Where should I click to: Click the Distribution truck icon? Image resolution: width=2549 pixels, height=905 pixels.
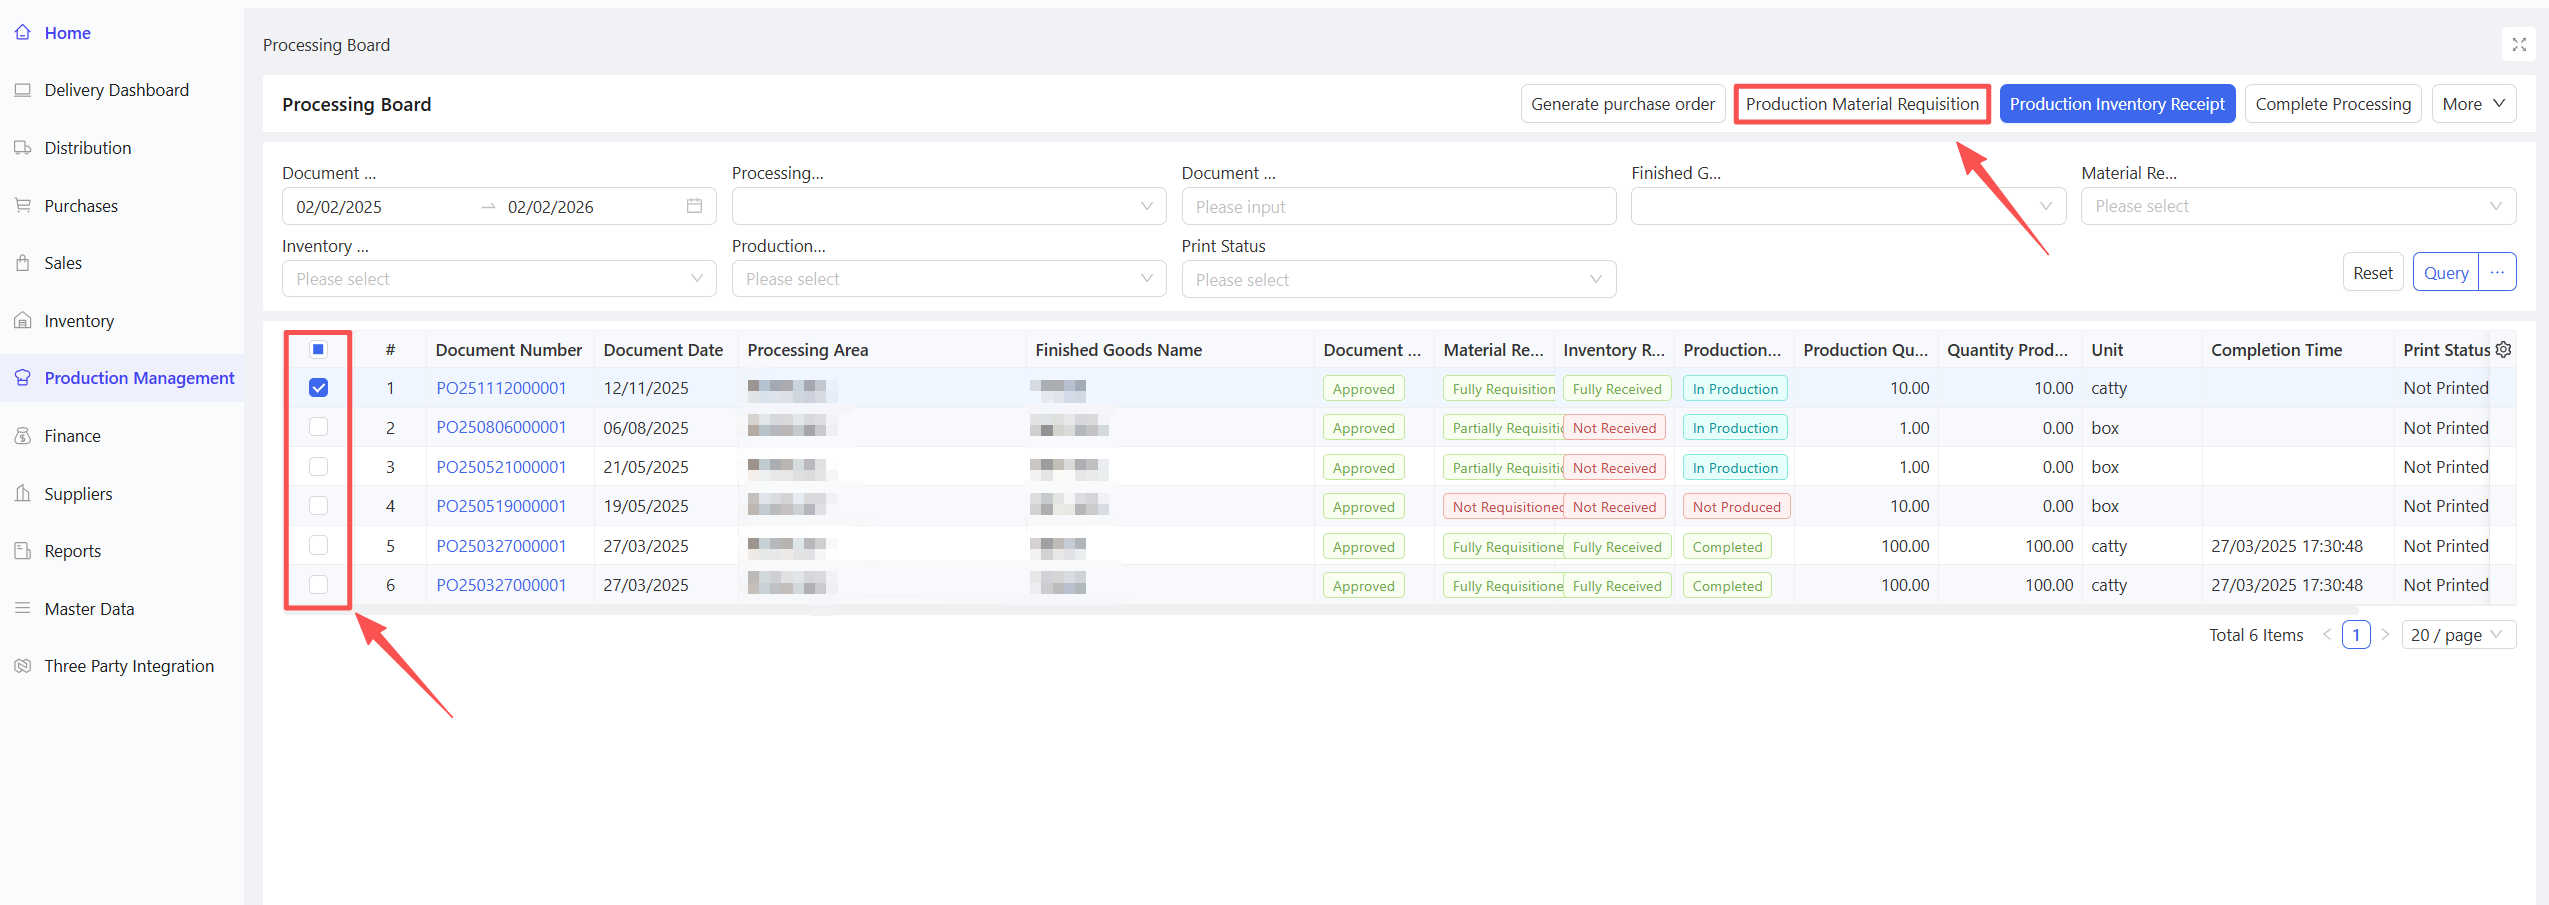pos(22,148)
